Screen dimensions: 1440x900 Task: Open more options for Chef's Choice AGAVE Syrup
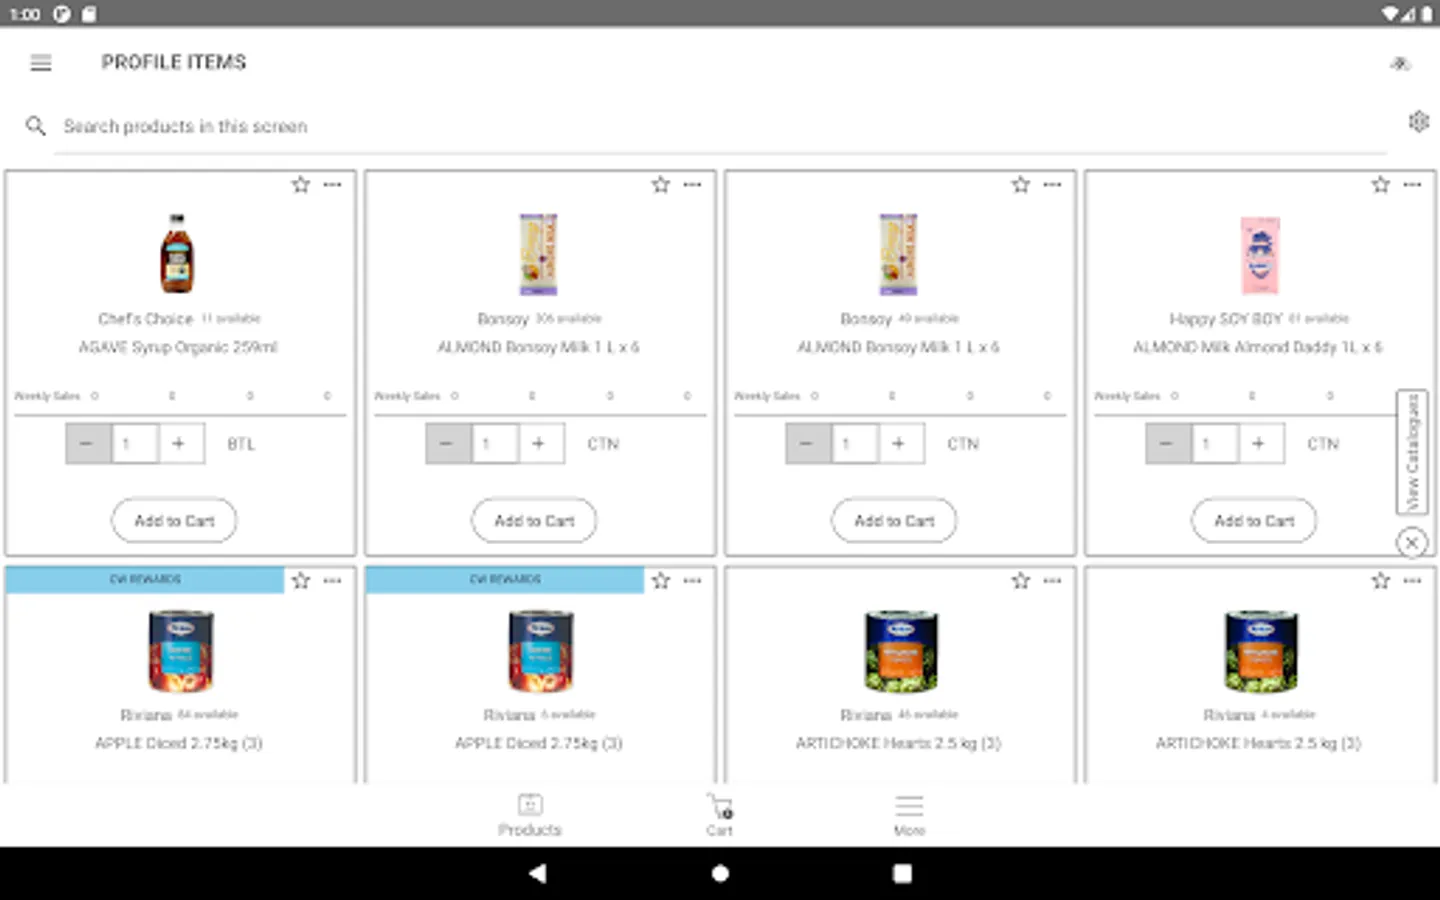333,184
